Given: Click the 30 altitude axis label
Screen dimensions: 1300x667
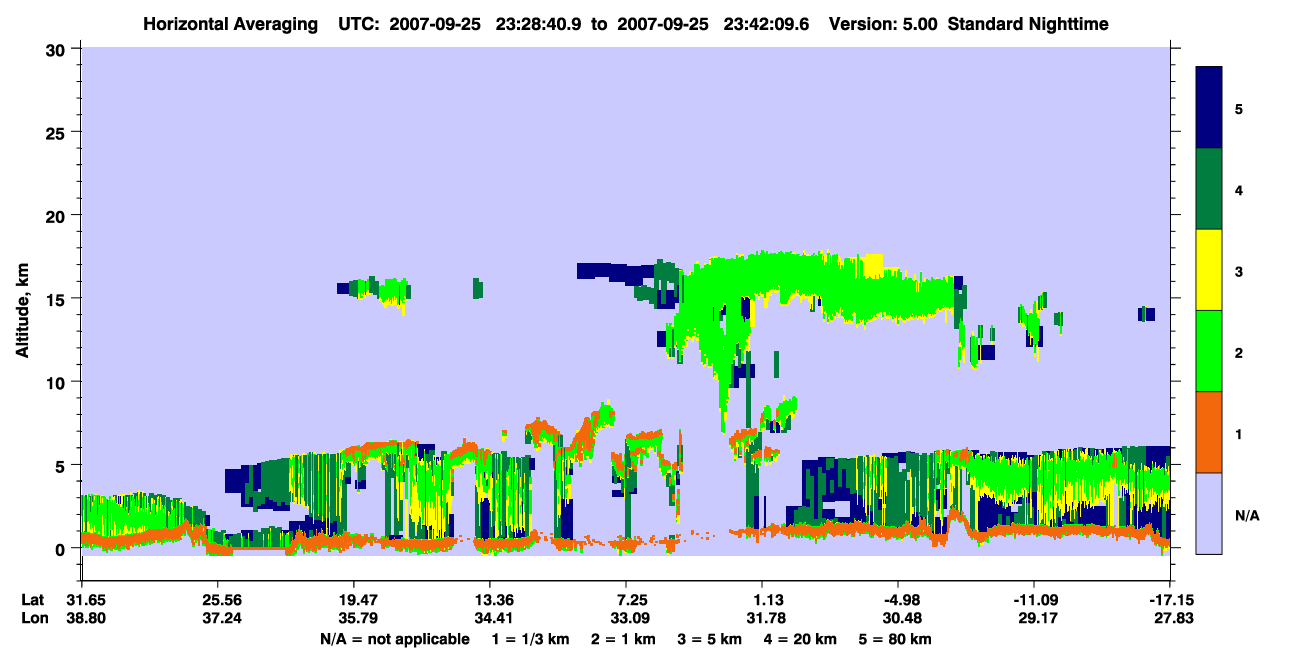Looking at the screenshot, I should [x=56, y=49].
